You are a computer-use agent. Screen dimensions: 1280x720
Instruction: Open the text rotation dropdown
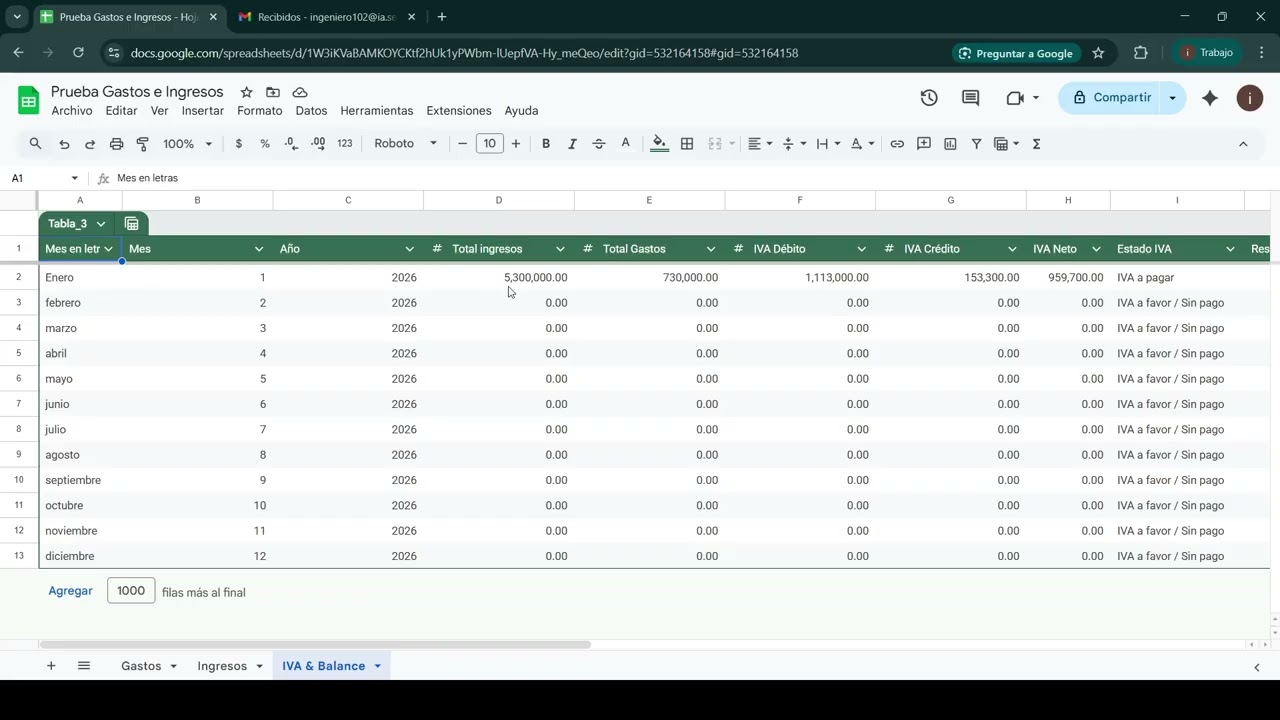point(862,144)
